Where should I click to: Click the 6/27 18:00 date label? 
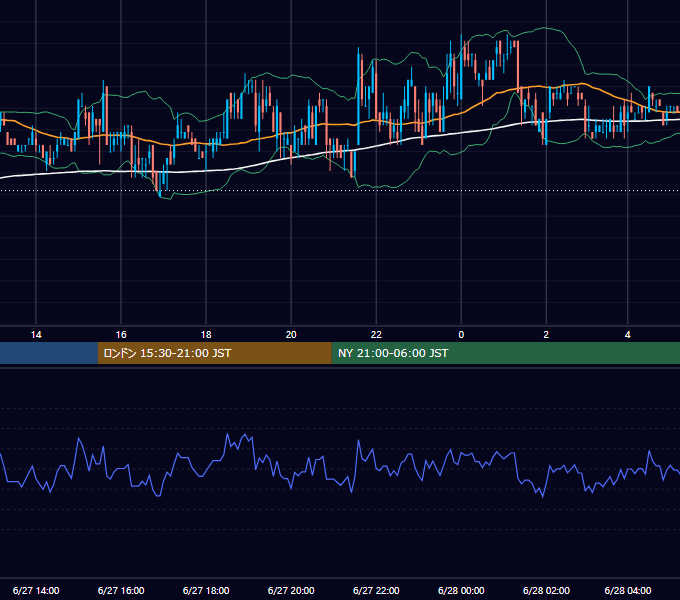tap(206, 590)
